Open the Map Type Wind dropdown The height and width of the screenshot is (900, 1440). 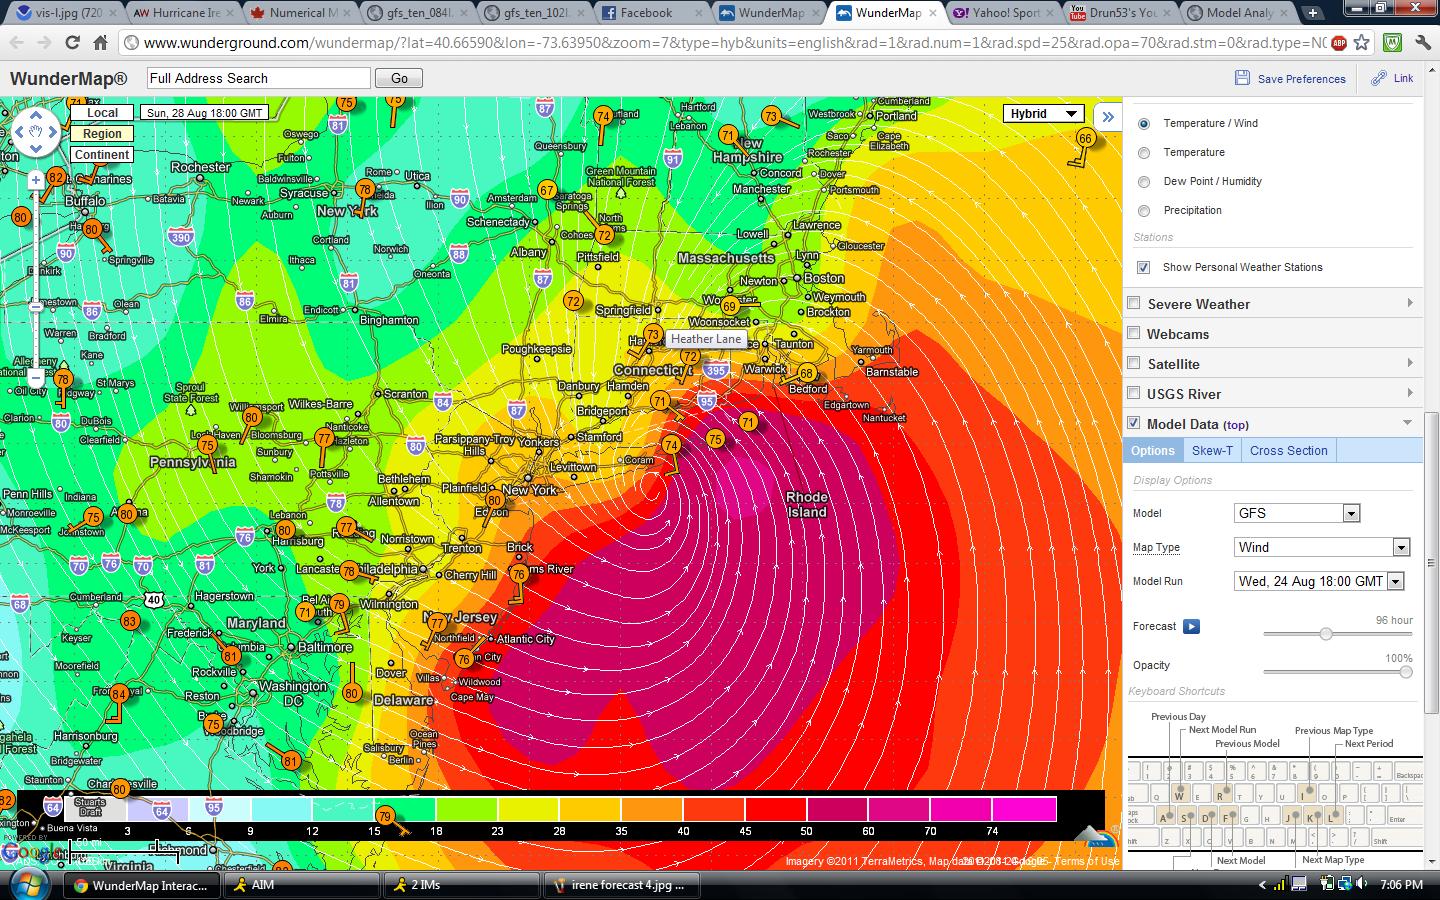(1322, 547)
